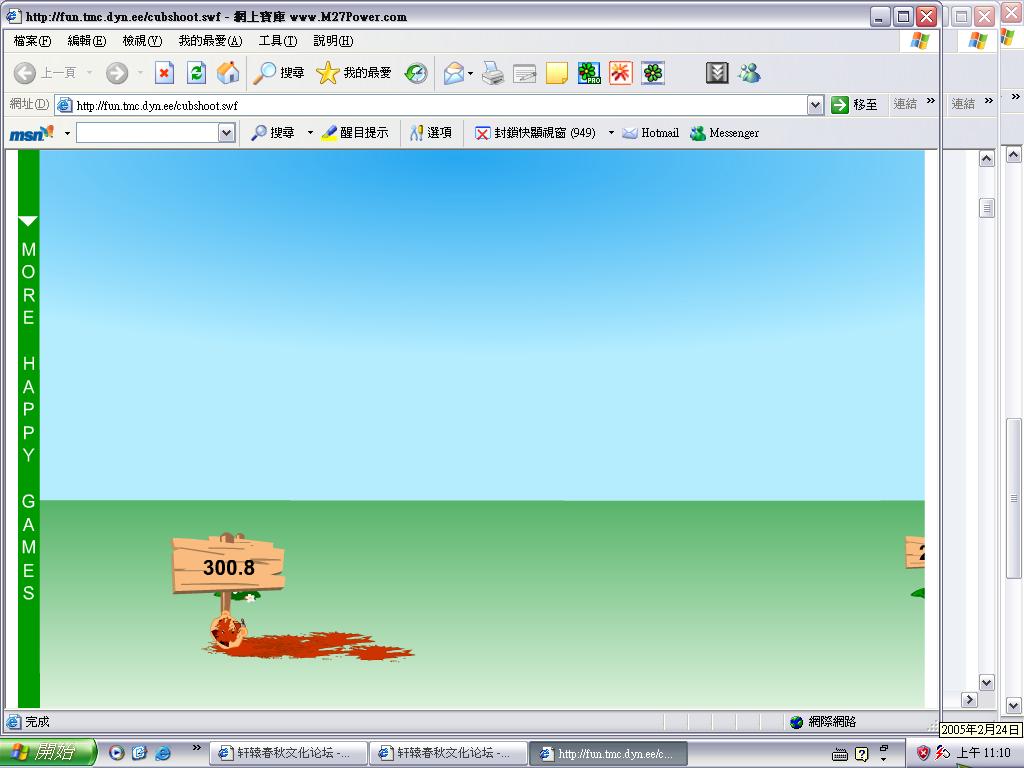Expand the Forward button history dropdown

pyautogui.click(x=140, y=72)
